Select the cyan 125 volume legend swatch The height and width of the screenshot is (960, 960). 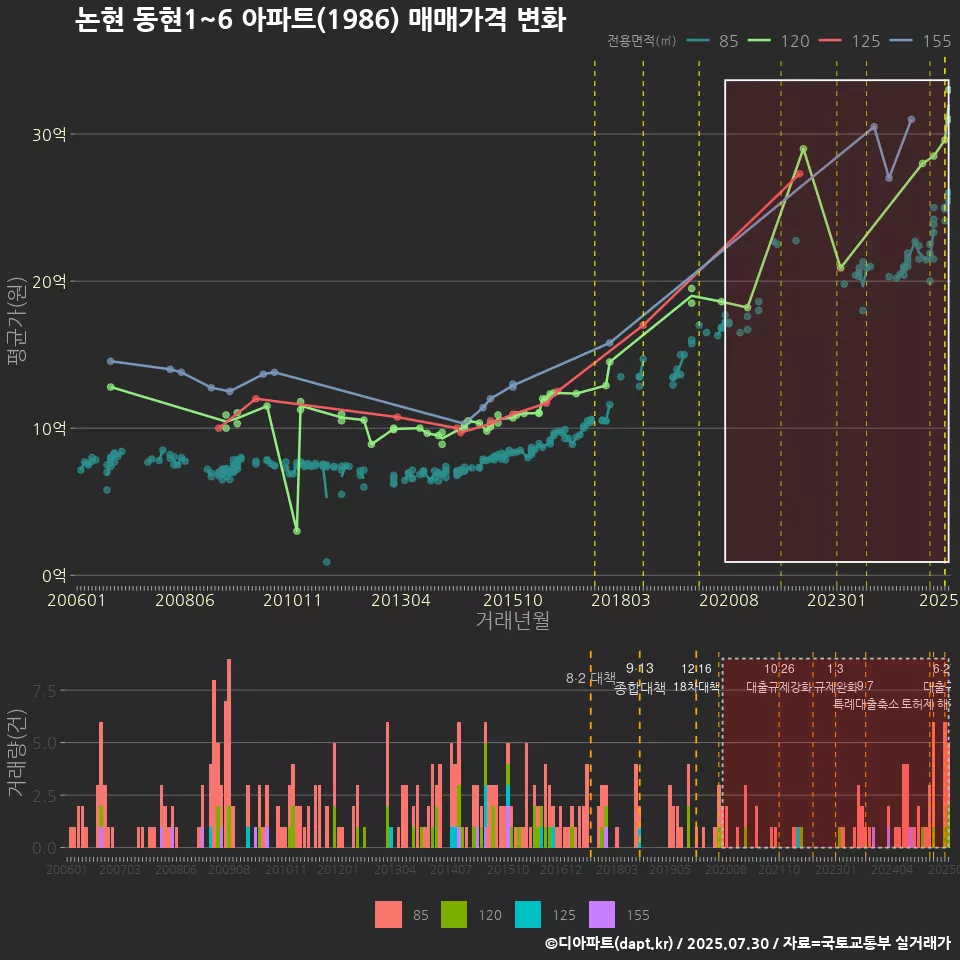tap(528, 914)
